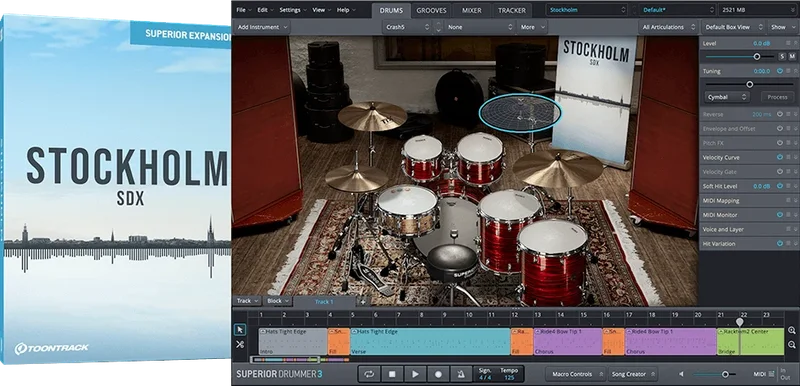This screenshot has width=800, height=386.
Task: Select the hi-hat cymbals on the kit
Action: [x=356, y=178]
